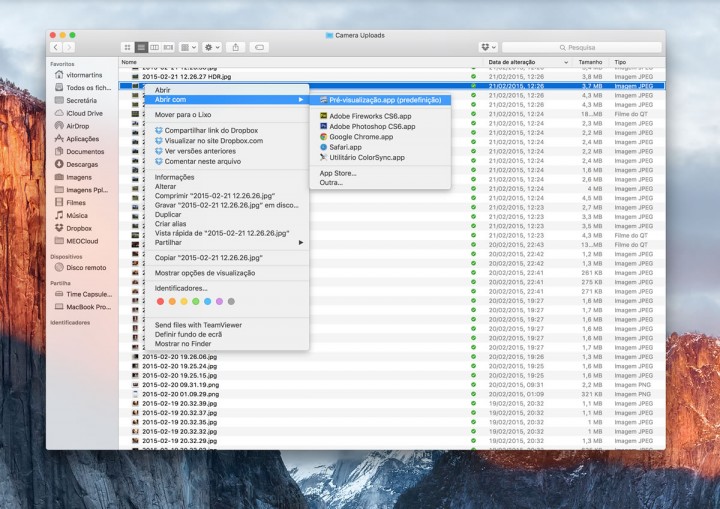
Task: Open the arrange-by grid dropdown
Action: (x=188, y=47)
